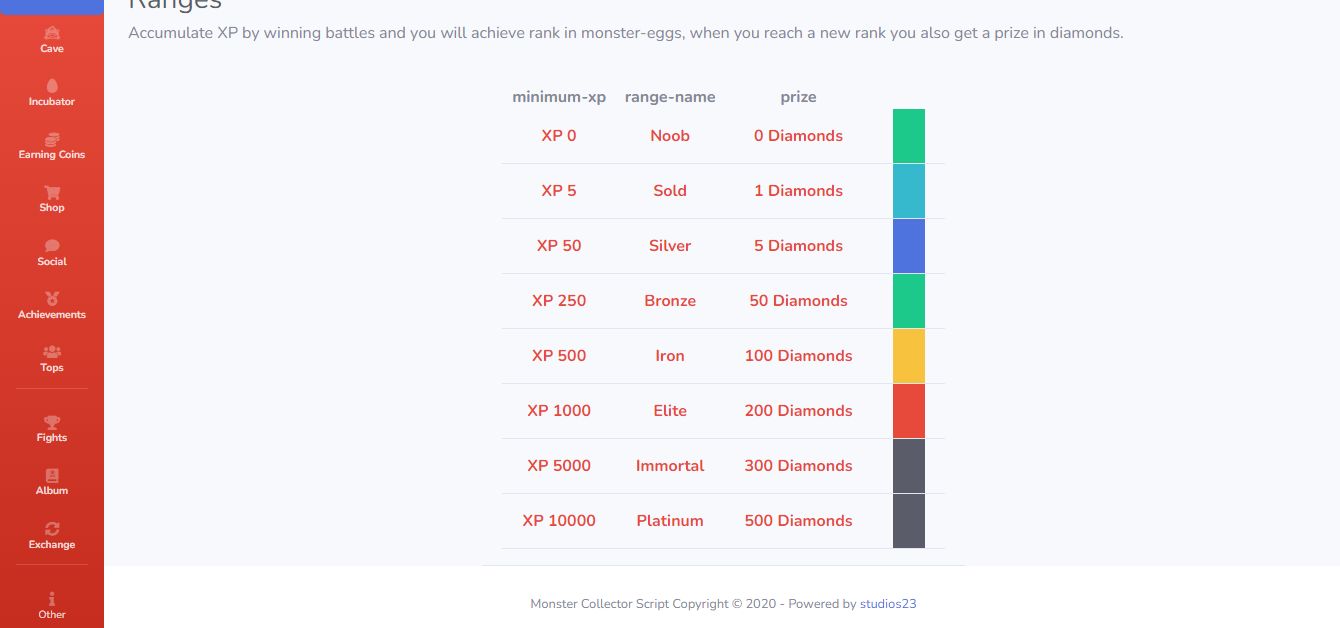
Task: Click the range-name column header
Action: (x=670, y=97)
